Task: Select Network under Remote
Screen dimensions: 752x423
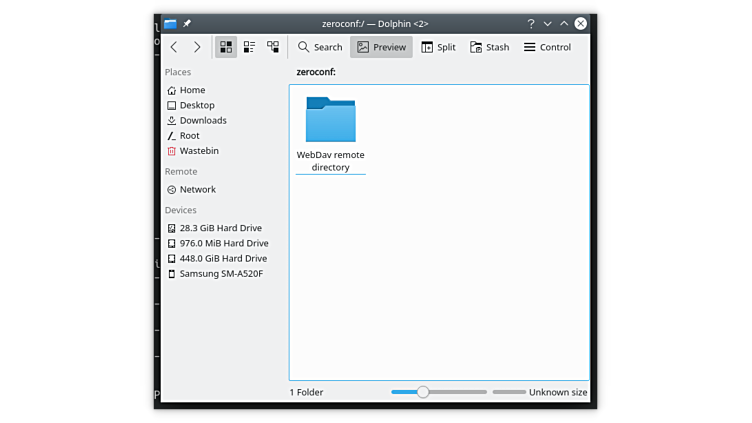Action: (197, 189)
